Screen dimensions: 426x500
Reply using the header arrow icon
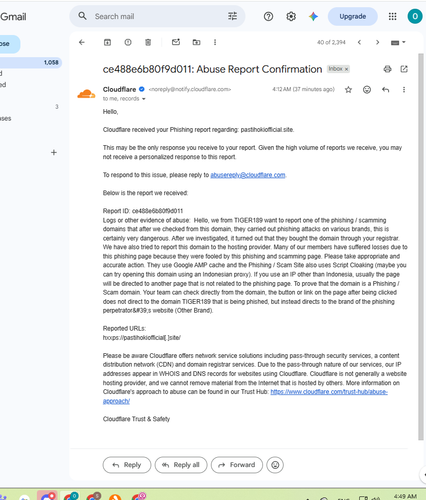[386, 90]
